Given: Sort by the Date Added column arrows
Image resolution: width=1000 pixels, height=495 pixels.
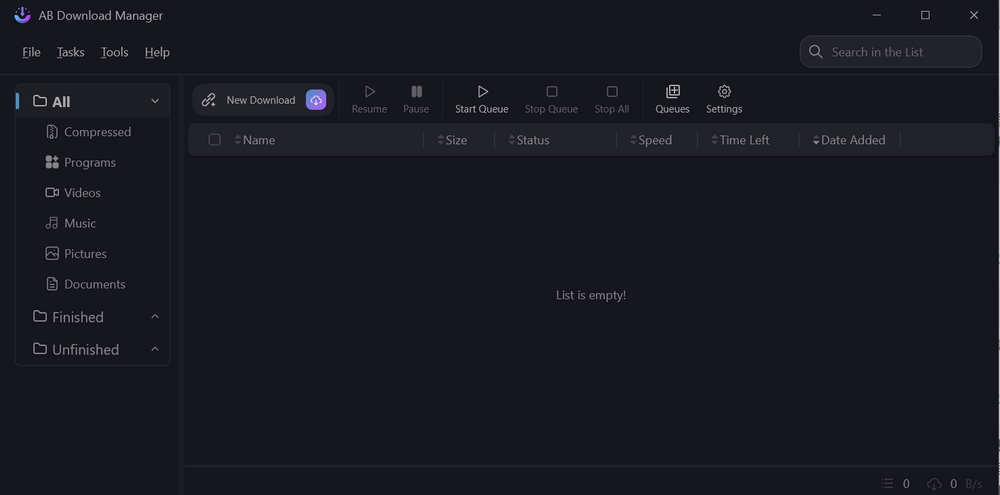Looking at the screenshot, I should [816, 140].
